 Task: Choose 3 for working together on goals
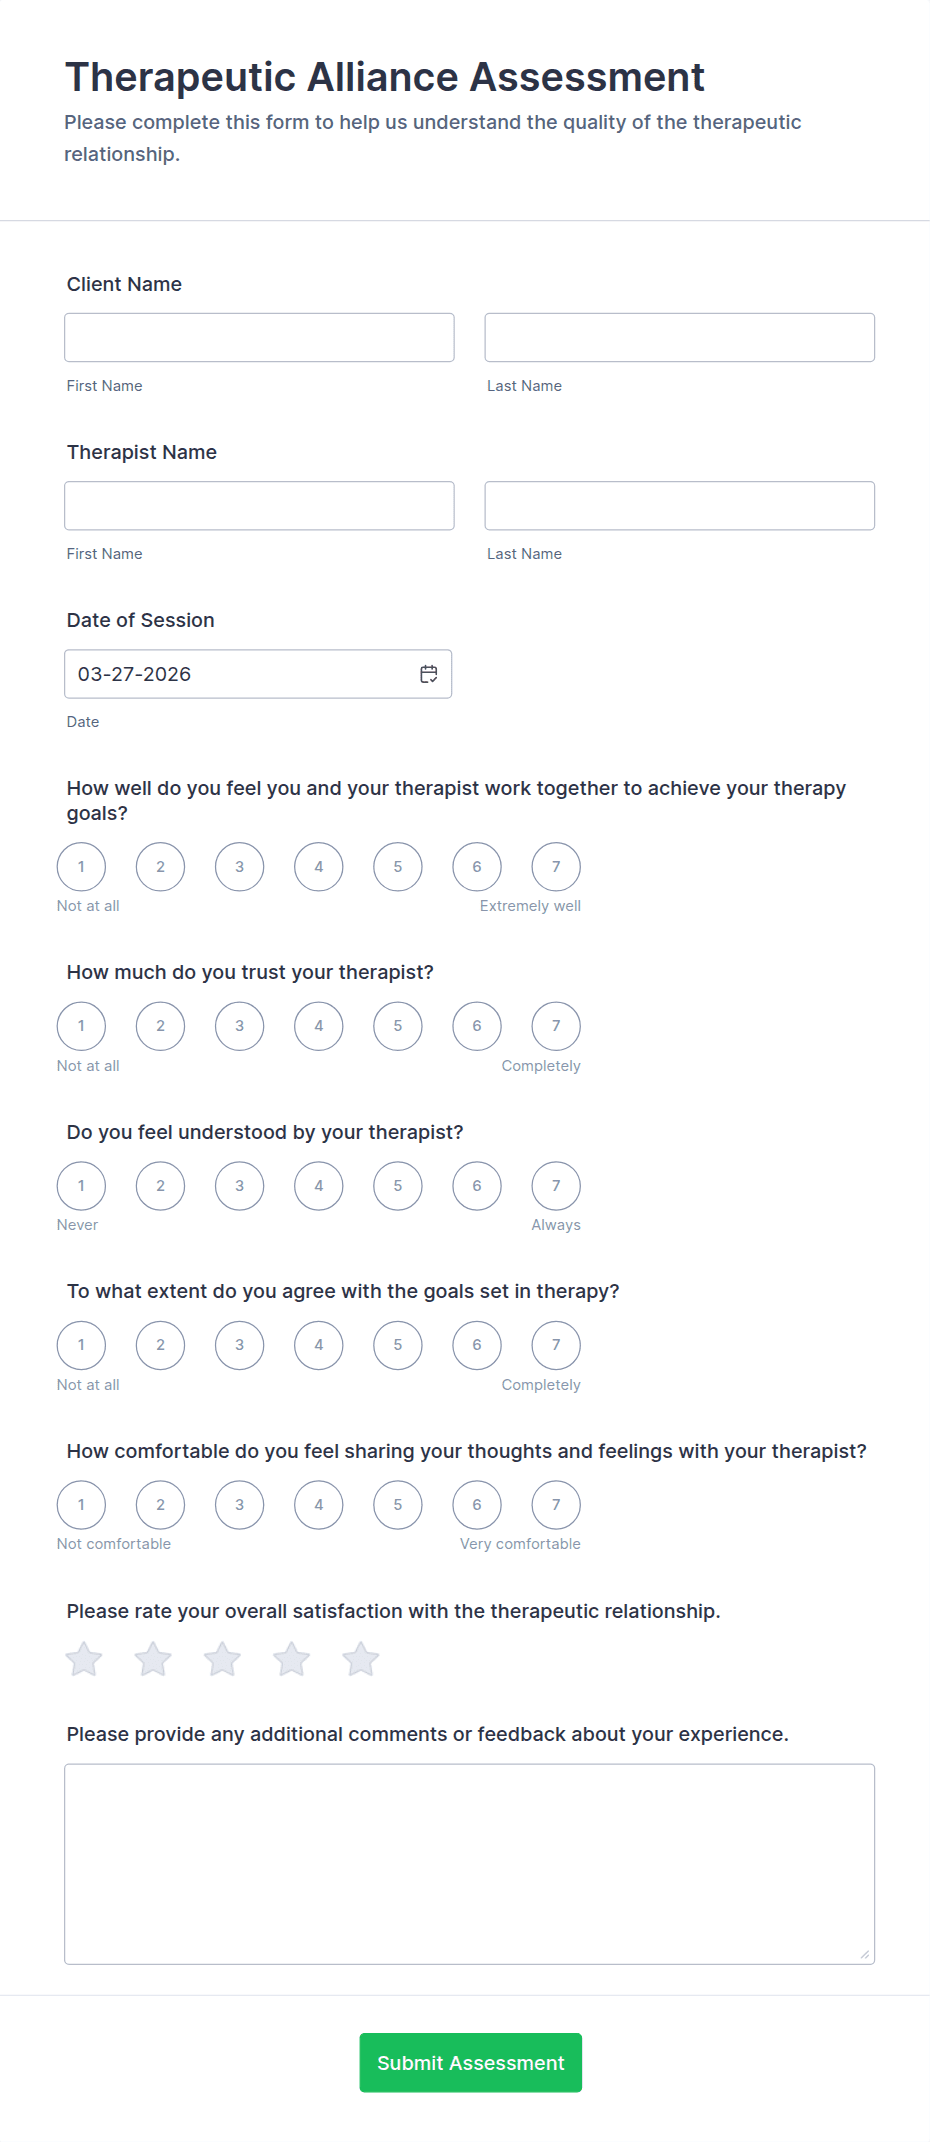[x=240, y=867]
